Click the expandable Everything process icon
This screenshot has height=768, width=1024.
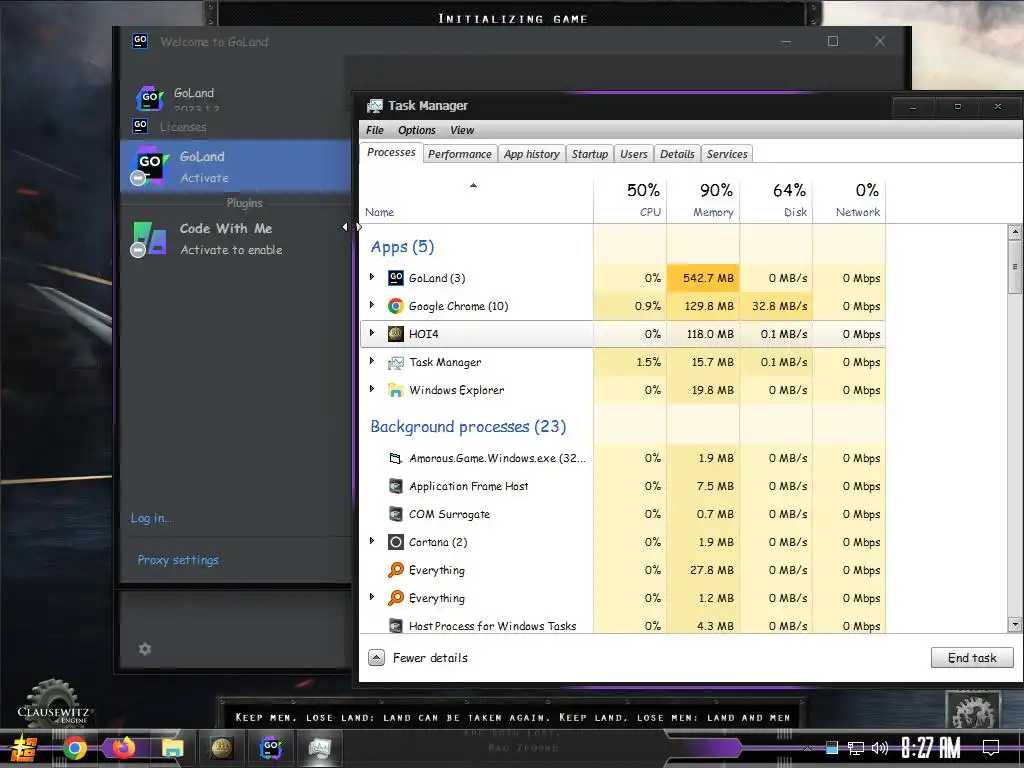pyautogui.click(x=396, y=598)
